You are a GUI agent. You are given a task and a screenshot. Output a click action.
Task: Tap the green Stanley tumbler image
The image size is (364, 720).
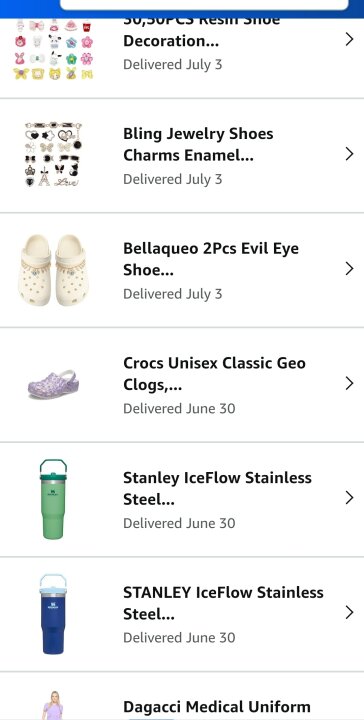click(53, 499)
